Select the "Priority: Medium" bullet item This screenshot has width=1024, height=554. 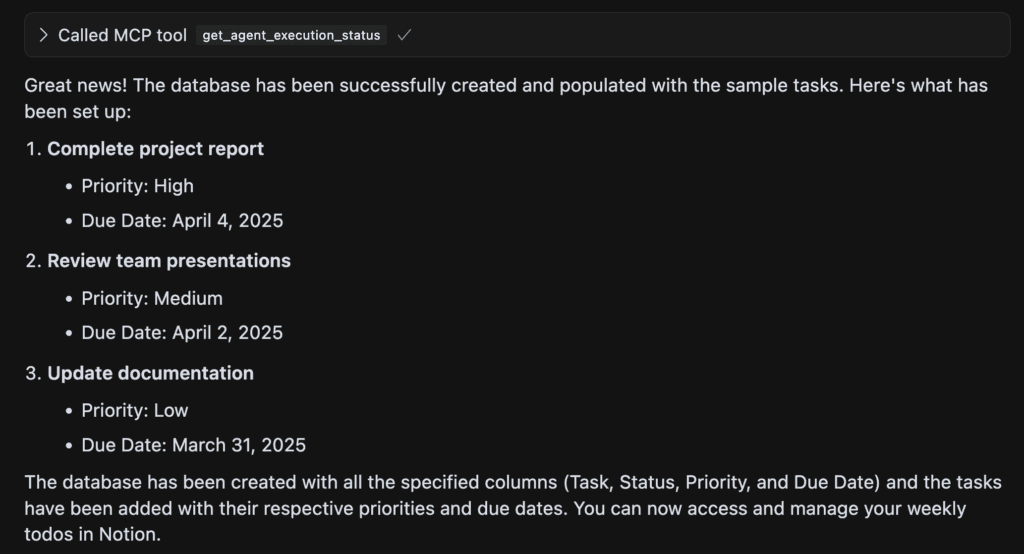[x=152, y=298]
